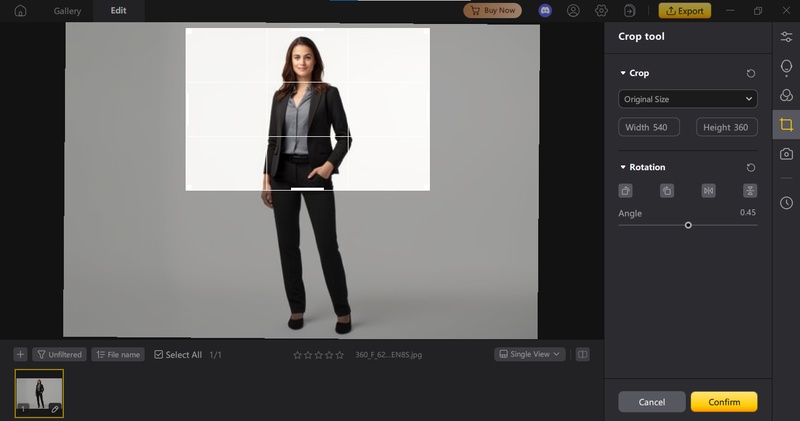Rate the photo one star
The height and width of the screenshot is (421, 800).
[297, 355]
